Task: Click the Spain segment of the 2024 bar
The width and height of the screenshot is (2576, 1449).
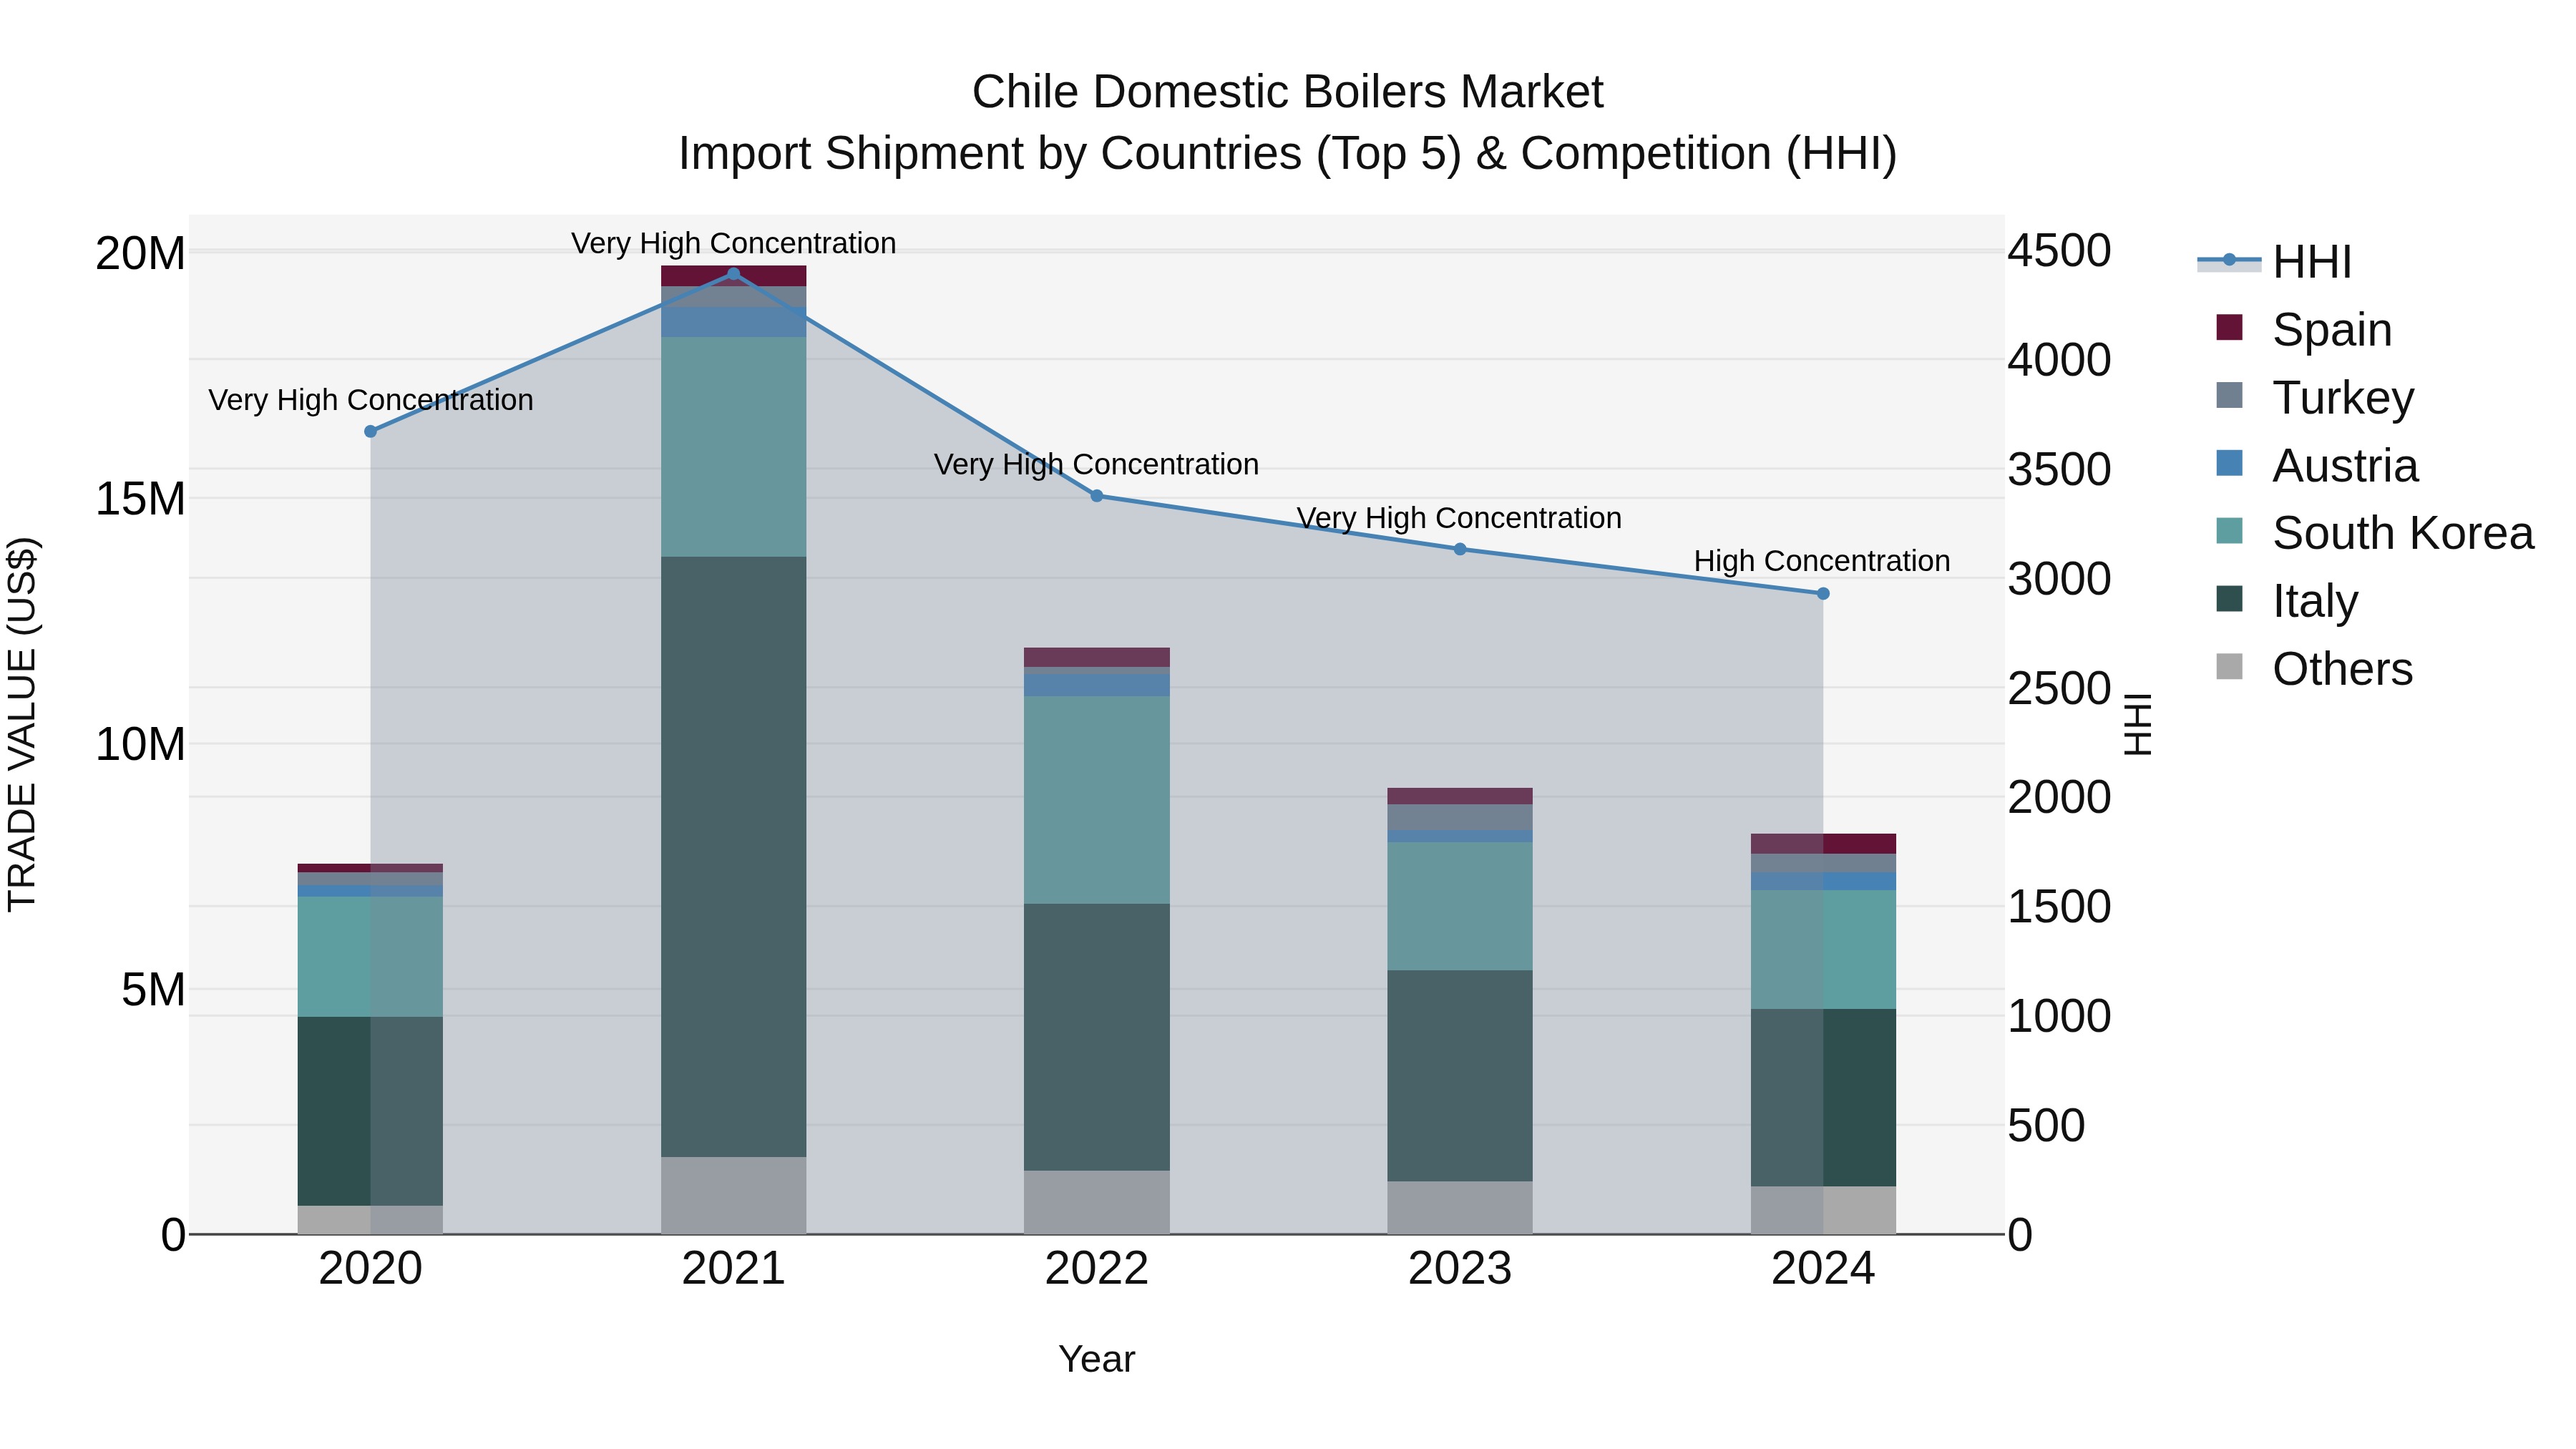Action: [x=1823, y=844]
